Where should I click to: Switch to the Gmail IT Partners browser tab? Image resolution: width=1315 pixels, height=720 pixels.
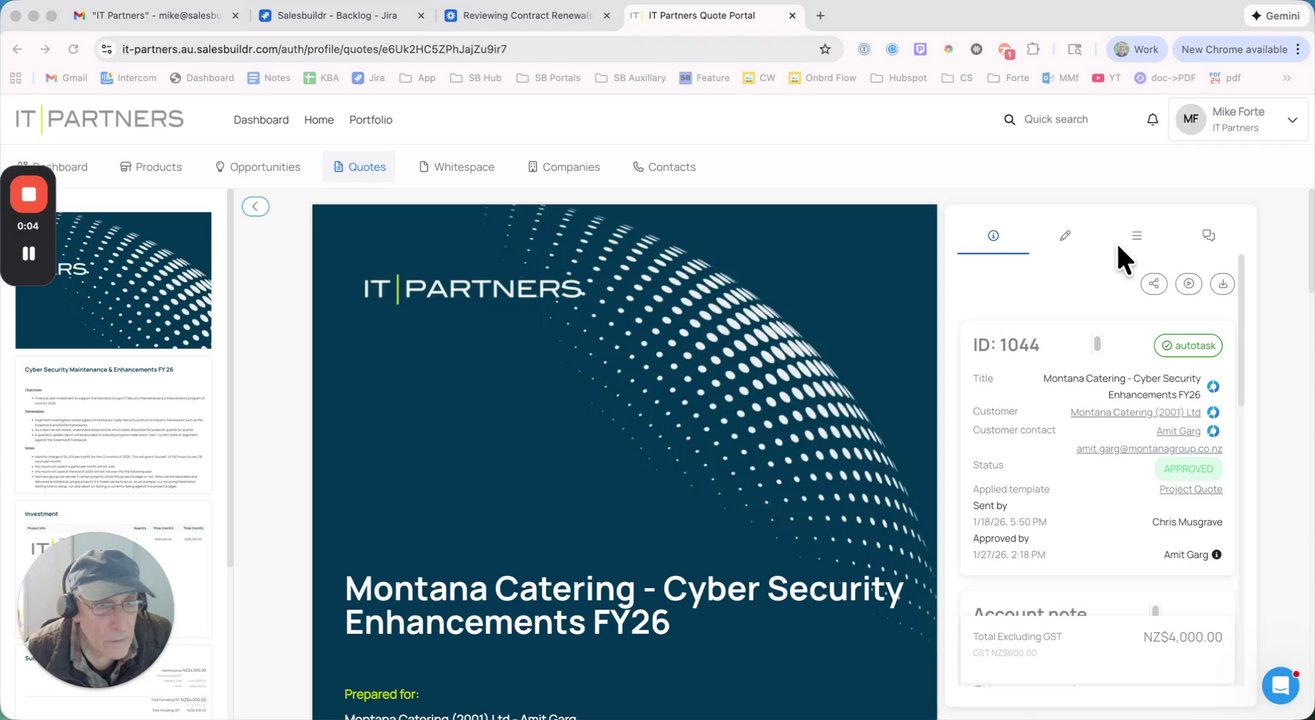click(153, 16)
